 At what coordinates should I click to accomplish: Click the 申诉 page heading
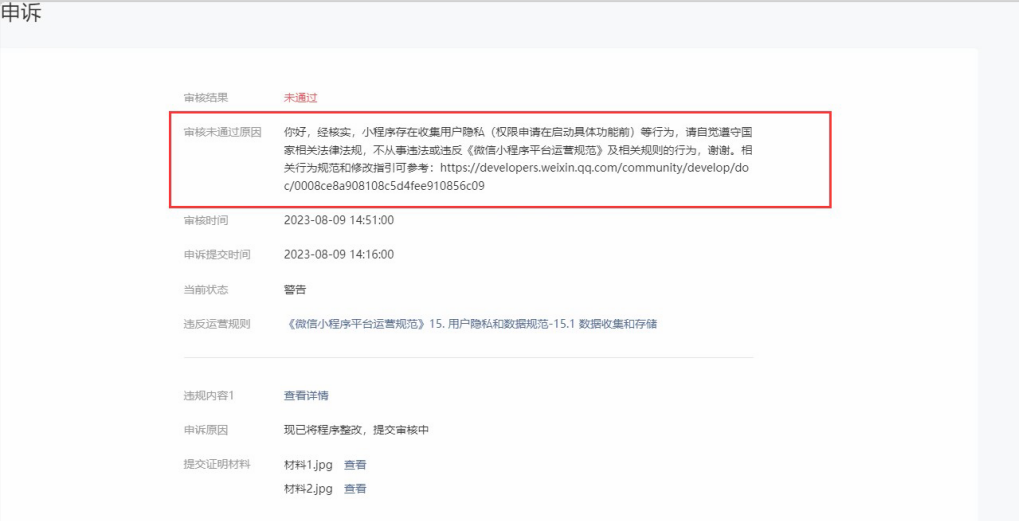point(21,15)
